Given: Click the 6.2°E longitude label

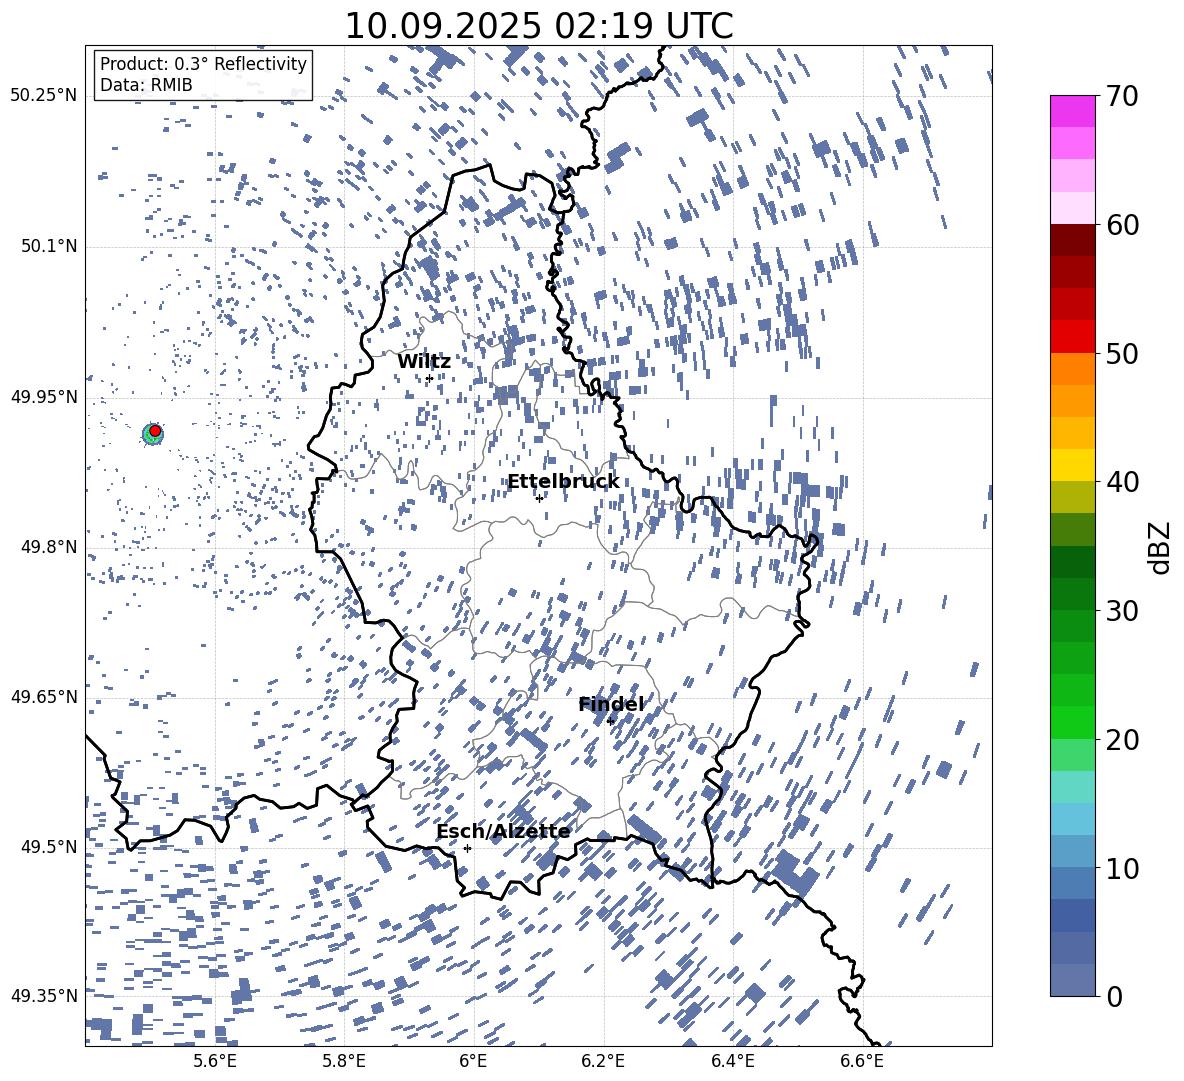Looking at the screenshot, I should coord(603,1061).
